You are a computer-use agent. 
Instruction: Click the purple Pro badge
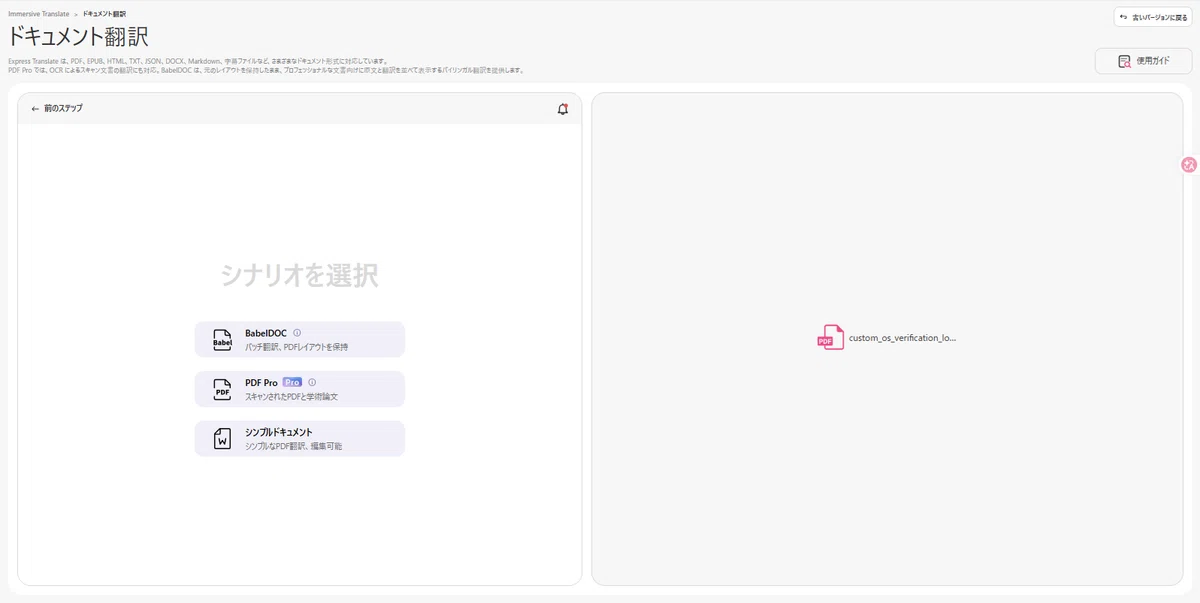click(x=292, y=382)
